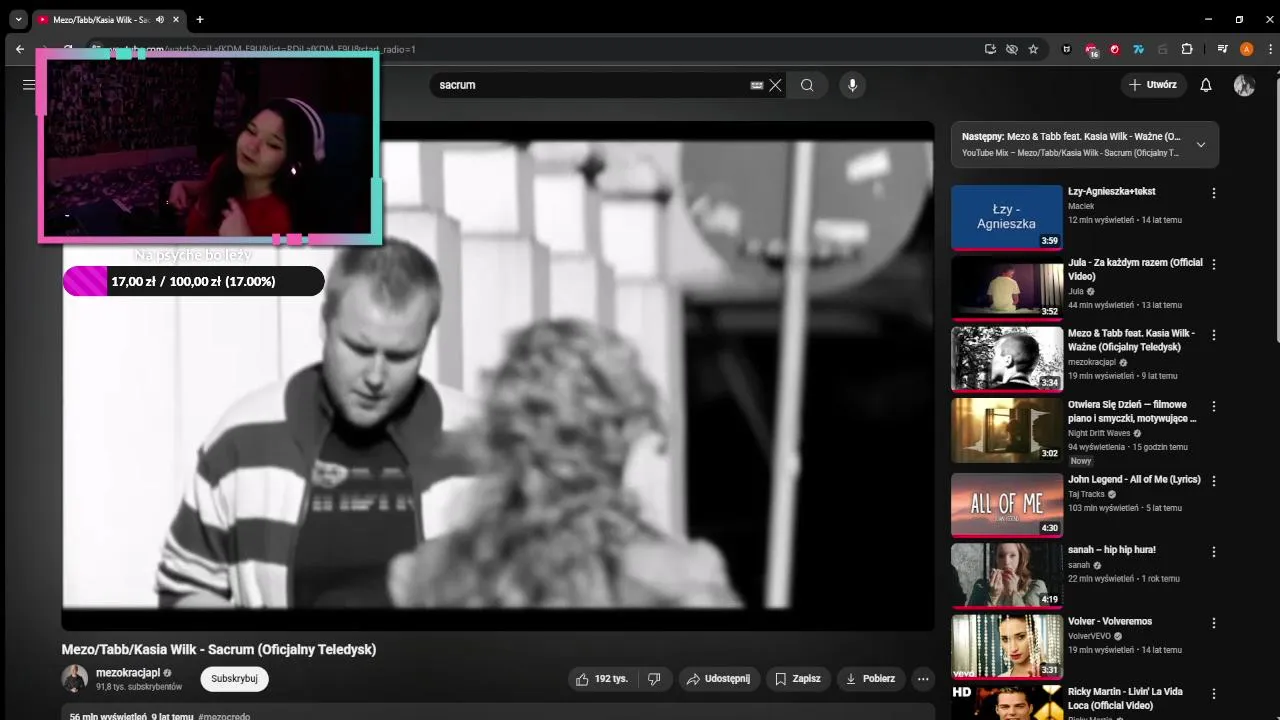
Task: Open options for John Legend All of Me
Action: click(1214, 480)
